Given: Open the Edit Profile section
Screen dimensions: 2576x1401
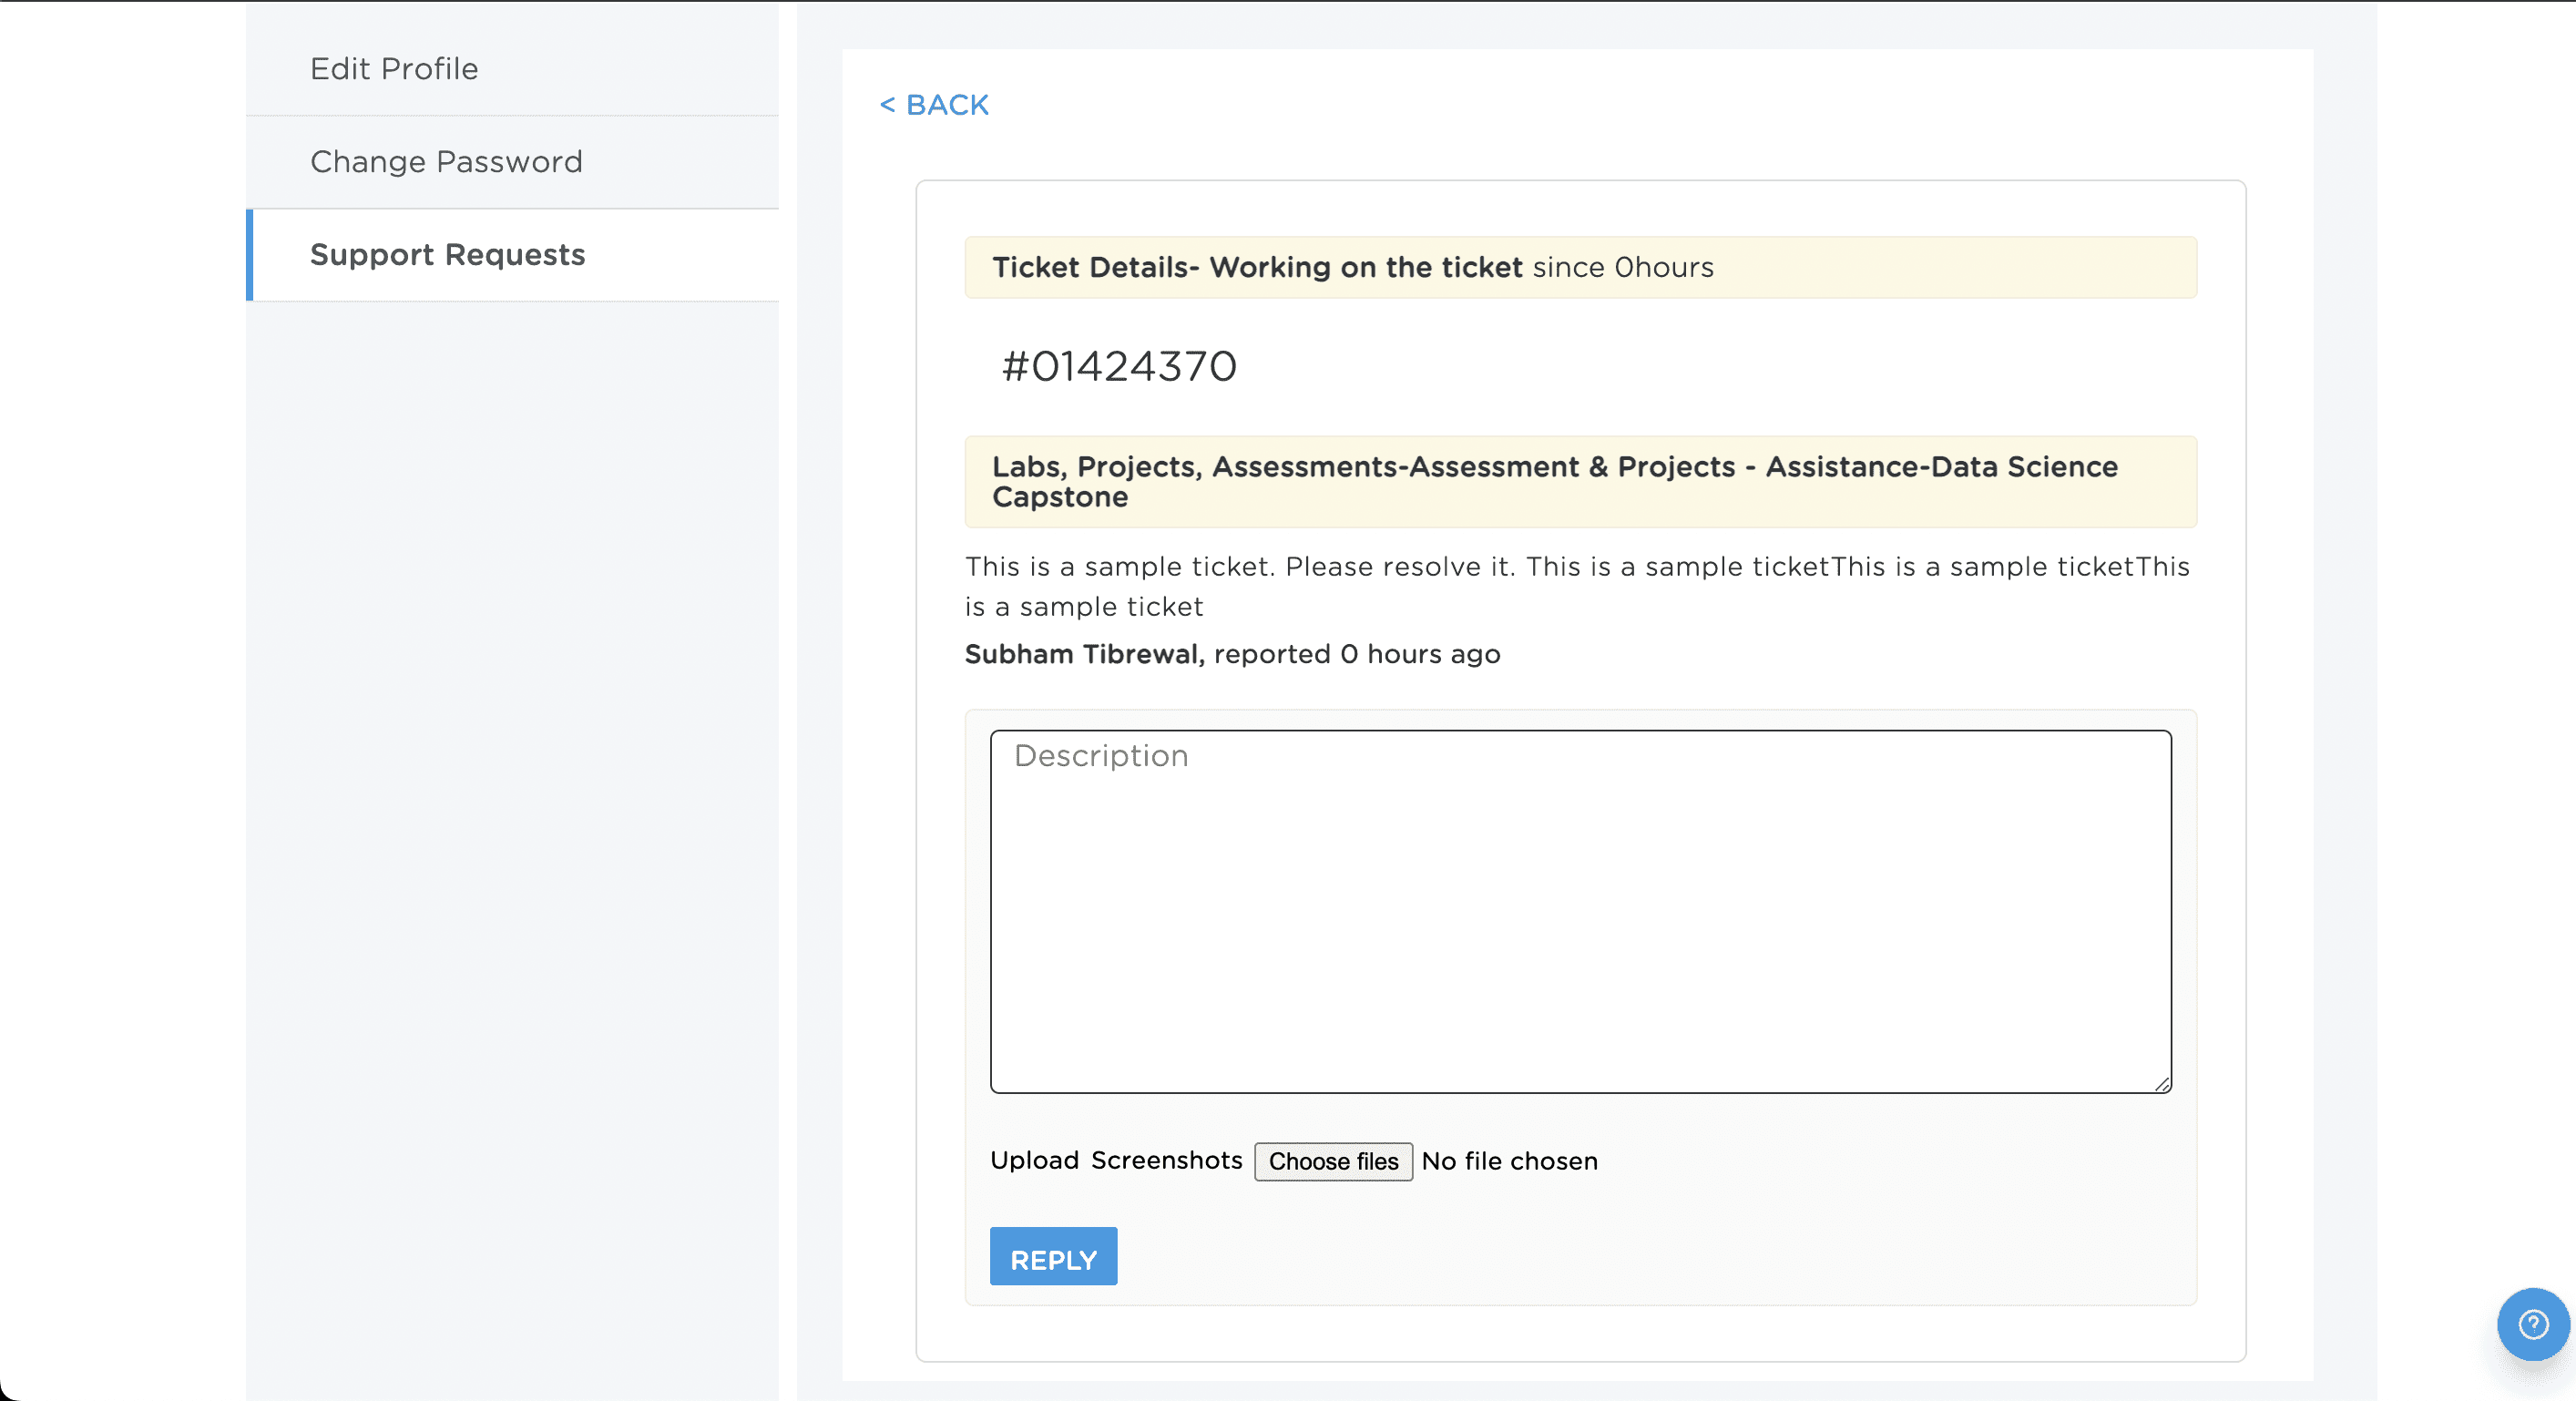Looking at the screenshot, I should click(394, 69).
